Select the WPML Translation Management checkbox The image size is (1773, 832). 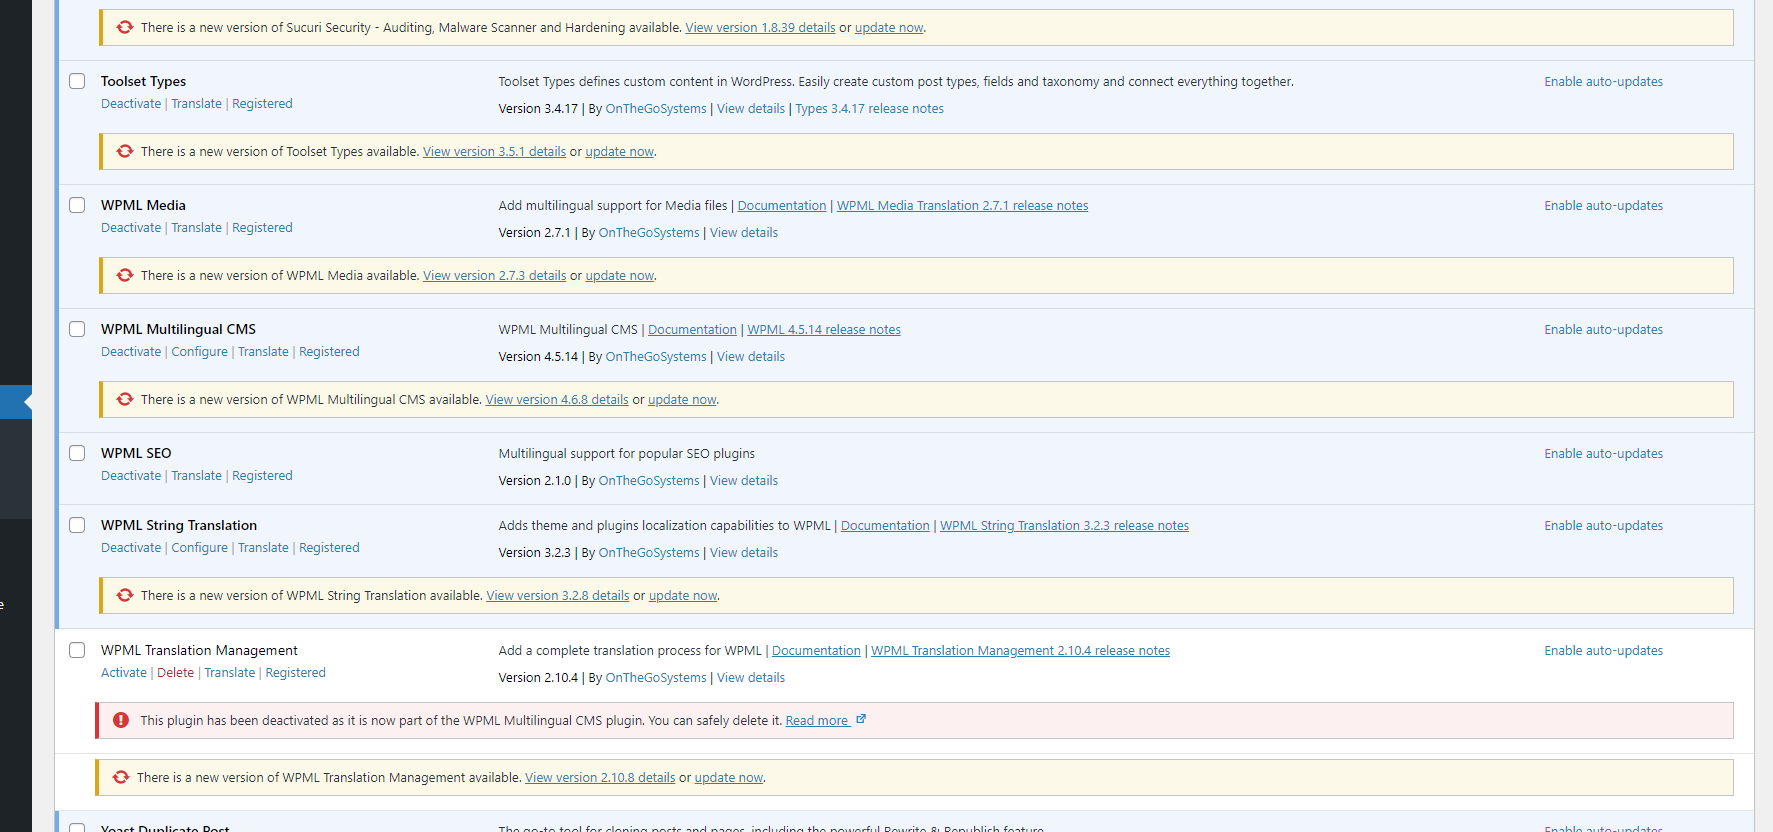pyautogui.click(x=77, y=650)
